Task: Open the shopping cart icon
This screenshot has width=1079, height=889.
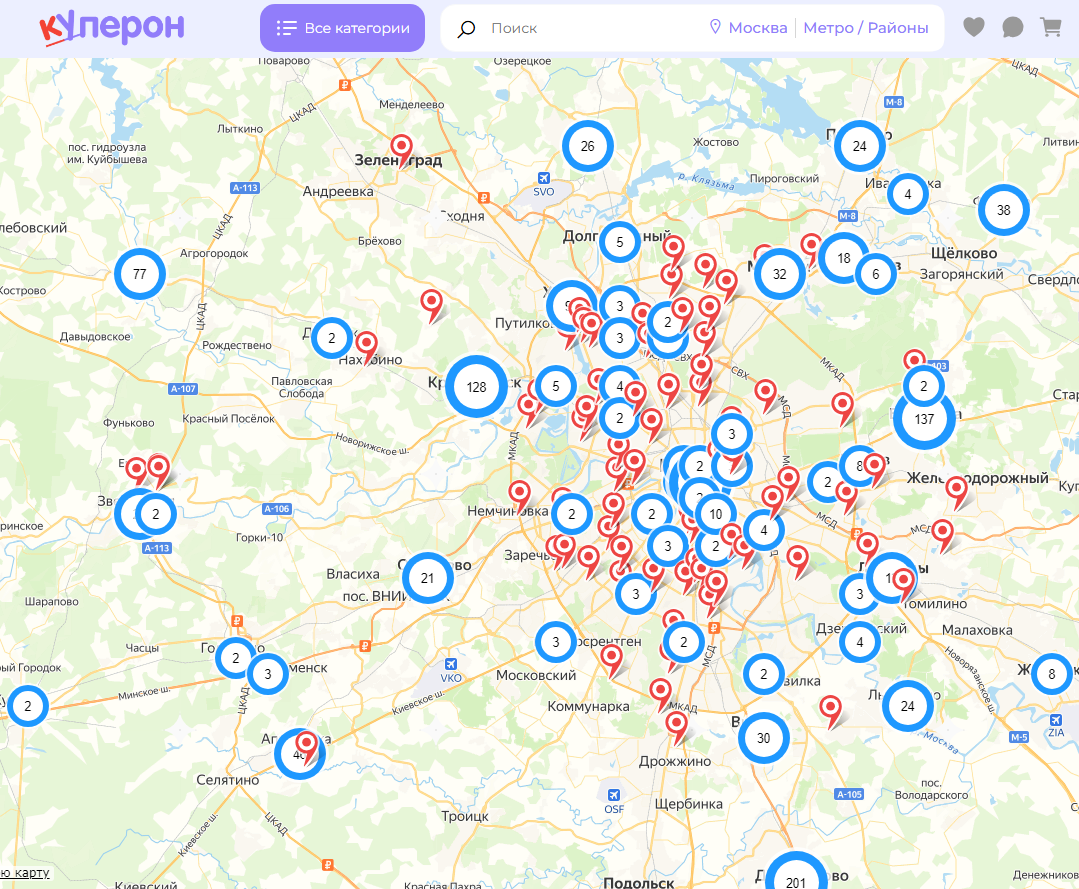Action: (x=1050, y=28)
